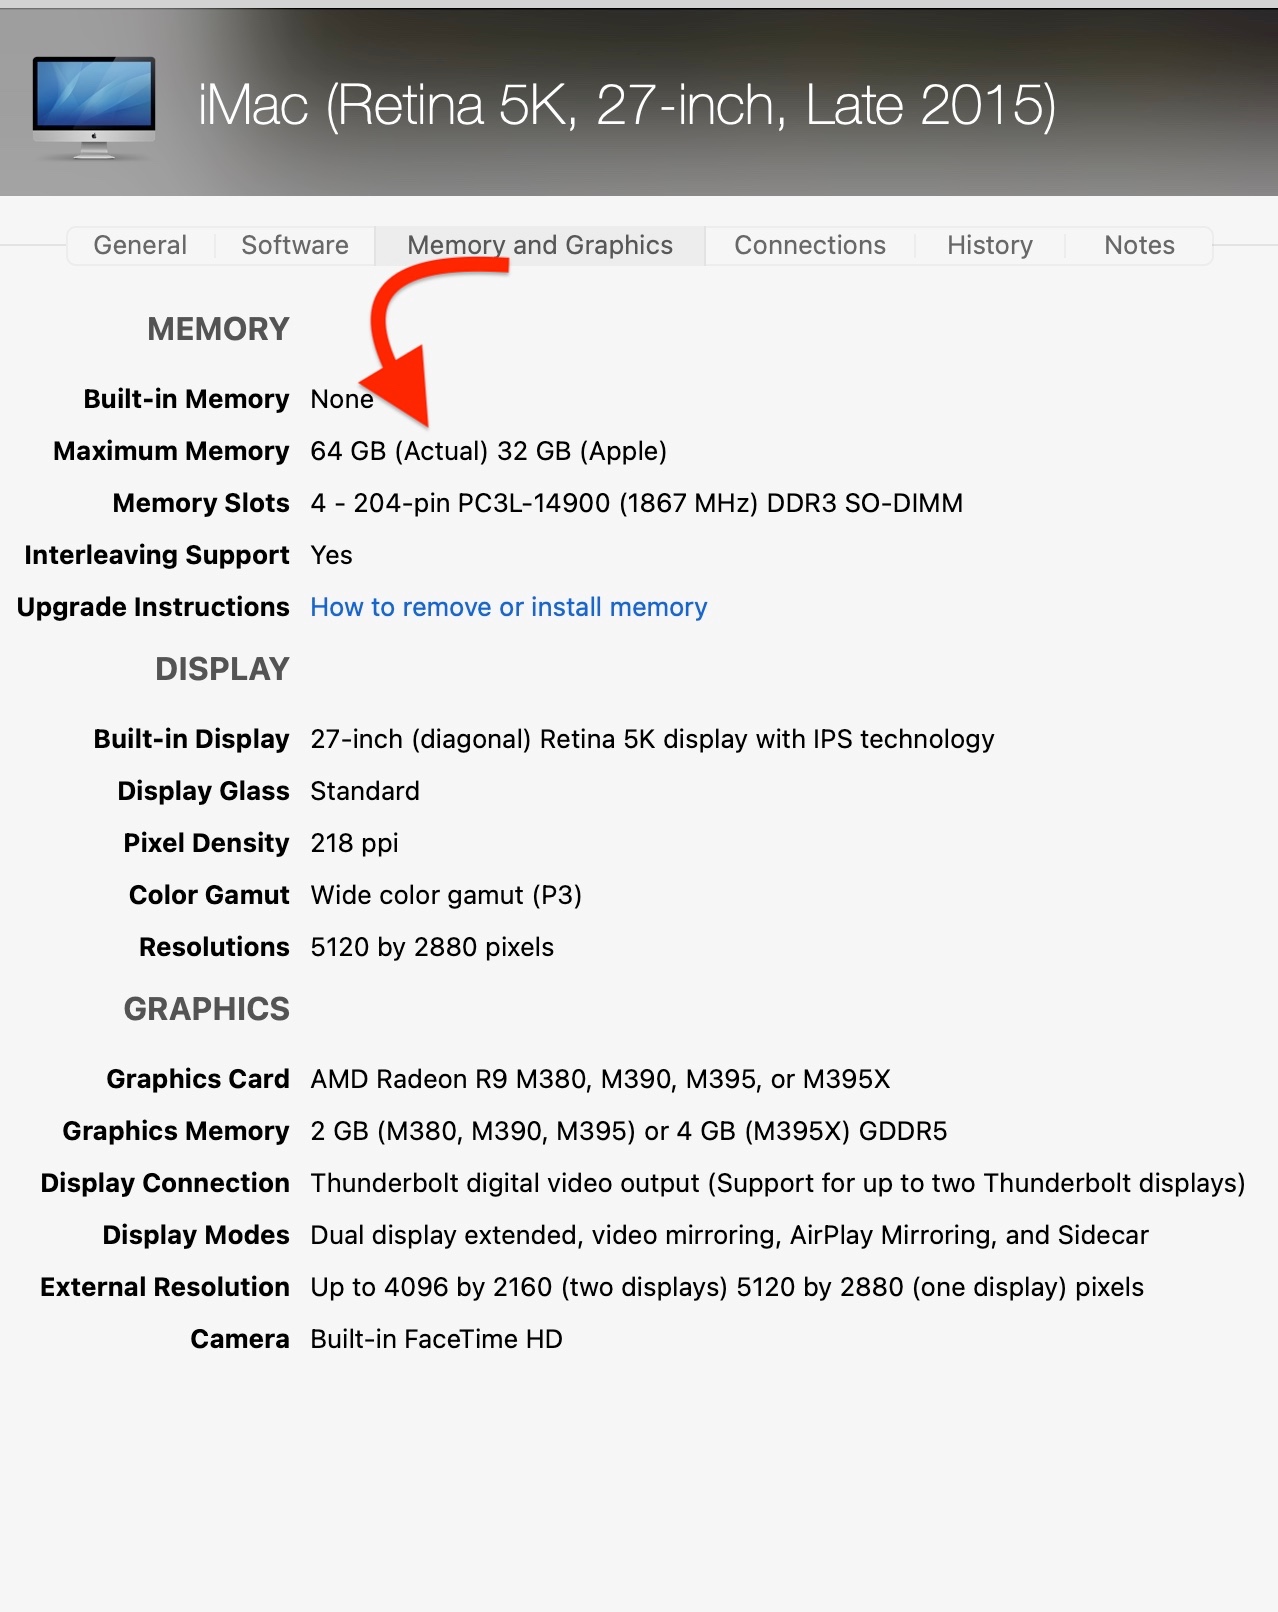Switch to the General tab
The width and height of the screenshot is (1278, 1612).
pyautogui.click(x=140, y=245)
